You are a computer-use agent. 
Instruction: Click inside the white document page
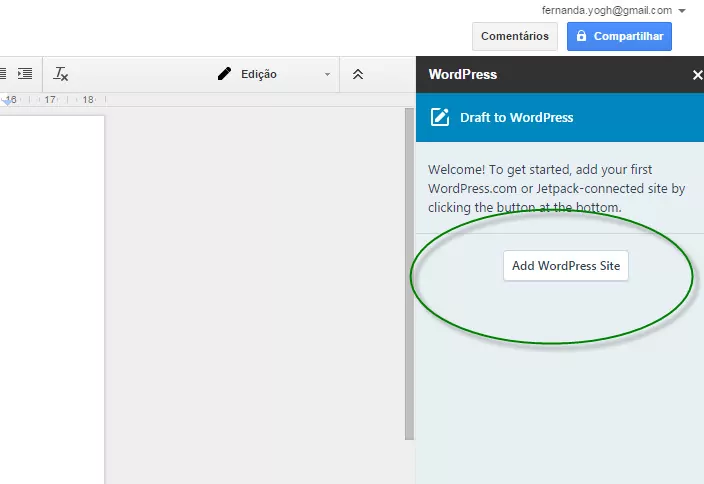pyautogui.click(x=52, y=299)
